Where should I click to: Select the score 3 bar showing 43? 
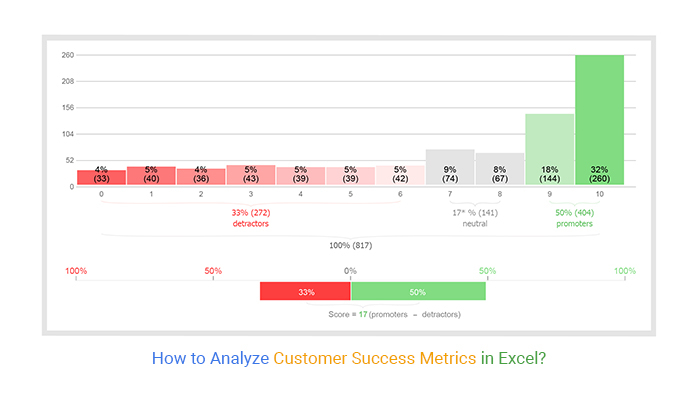(251, 175)
